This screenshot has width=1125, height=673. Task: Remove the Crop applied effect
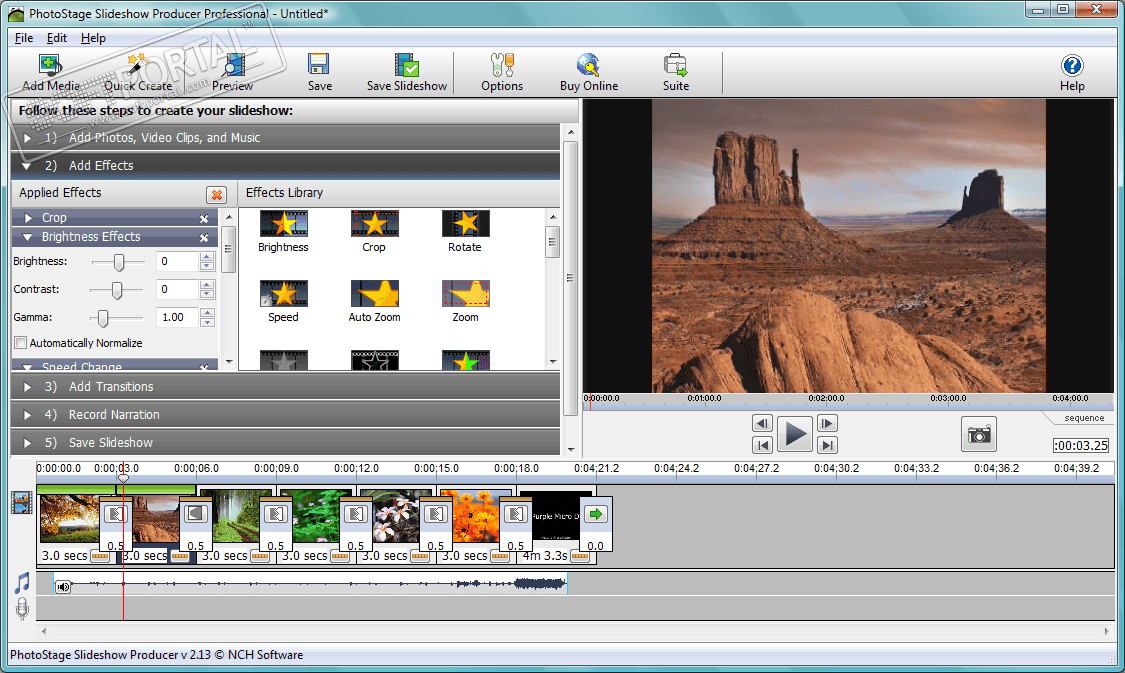tap(204, 218)
